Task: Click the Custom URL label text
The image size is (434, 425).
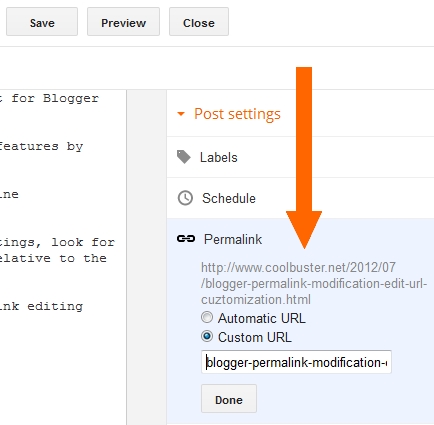Action: point(255,337)
